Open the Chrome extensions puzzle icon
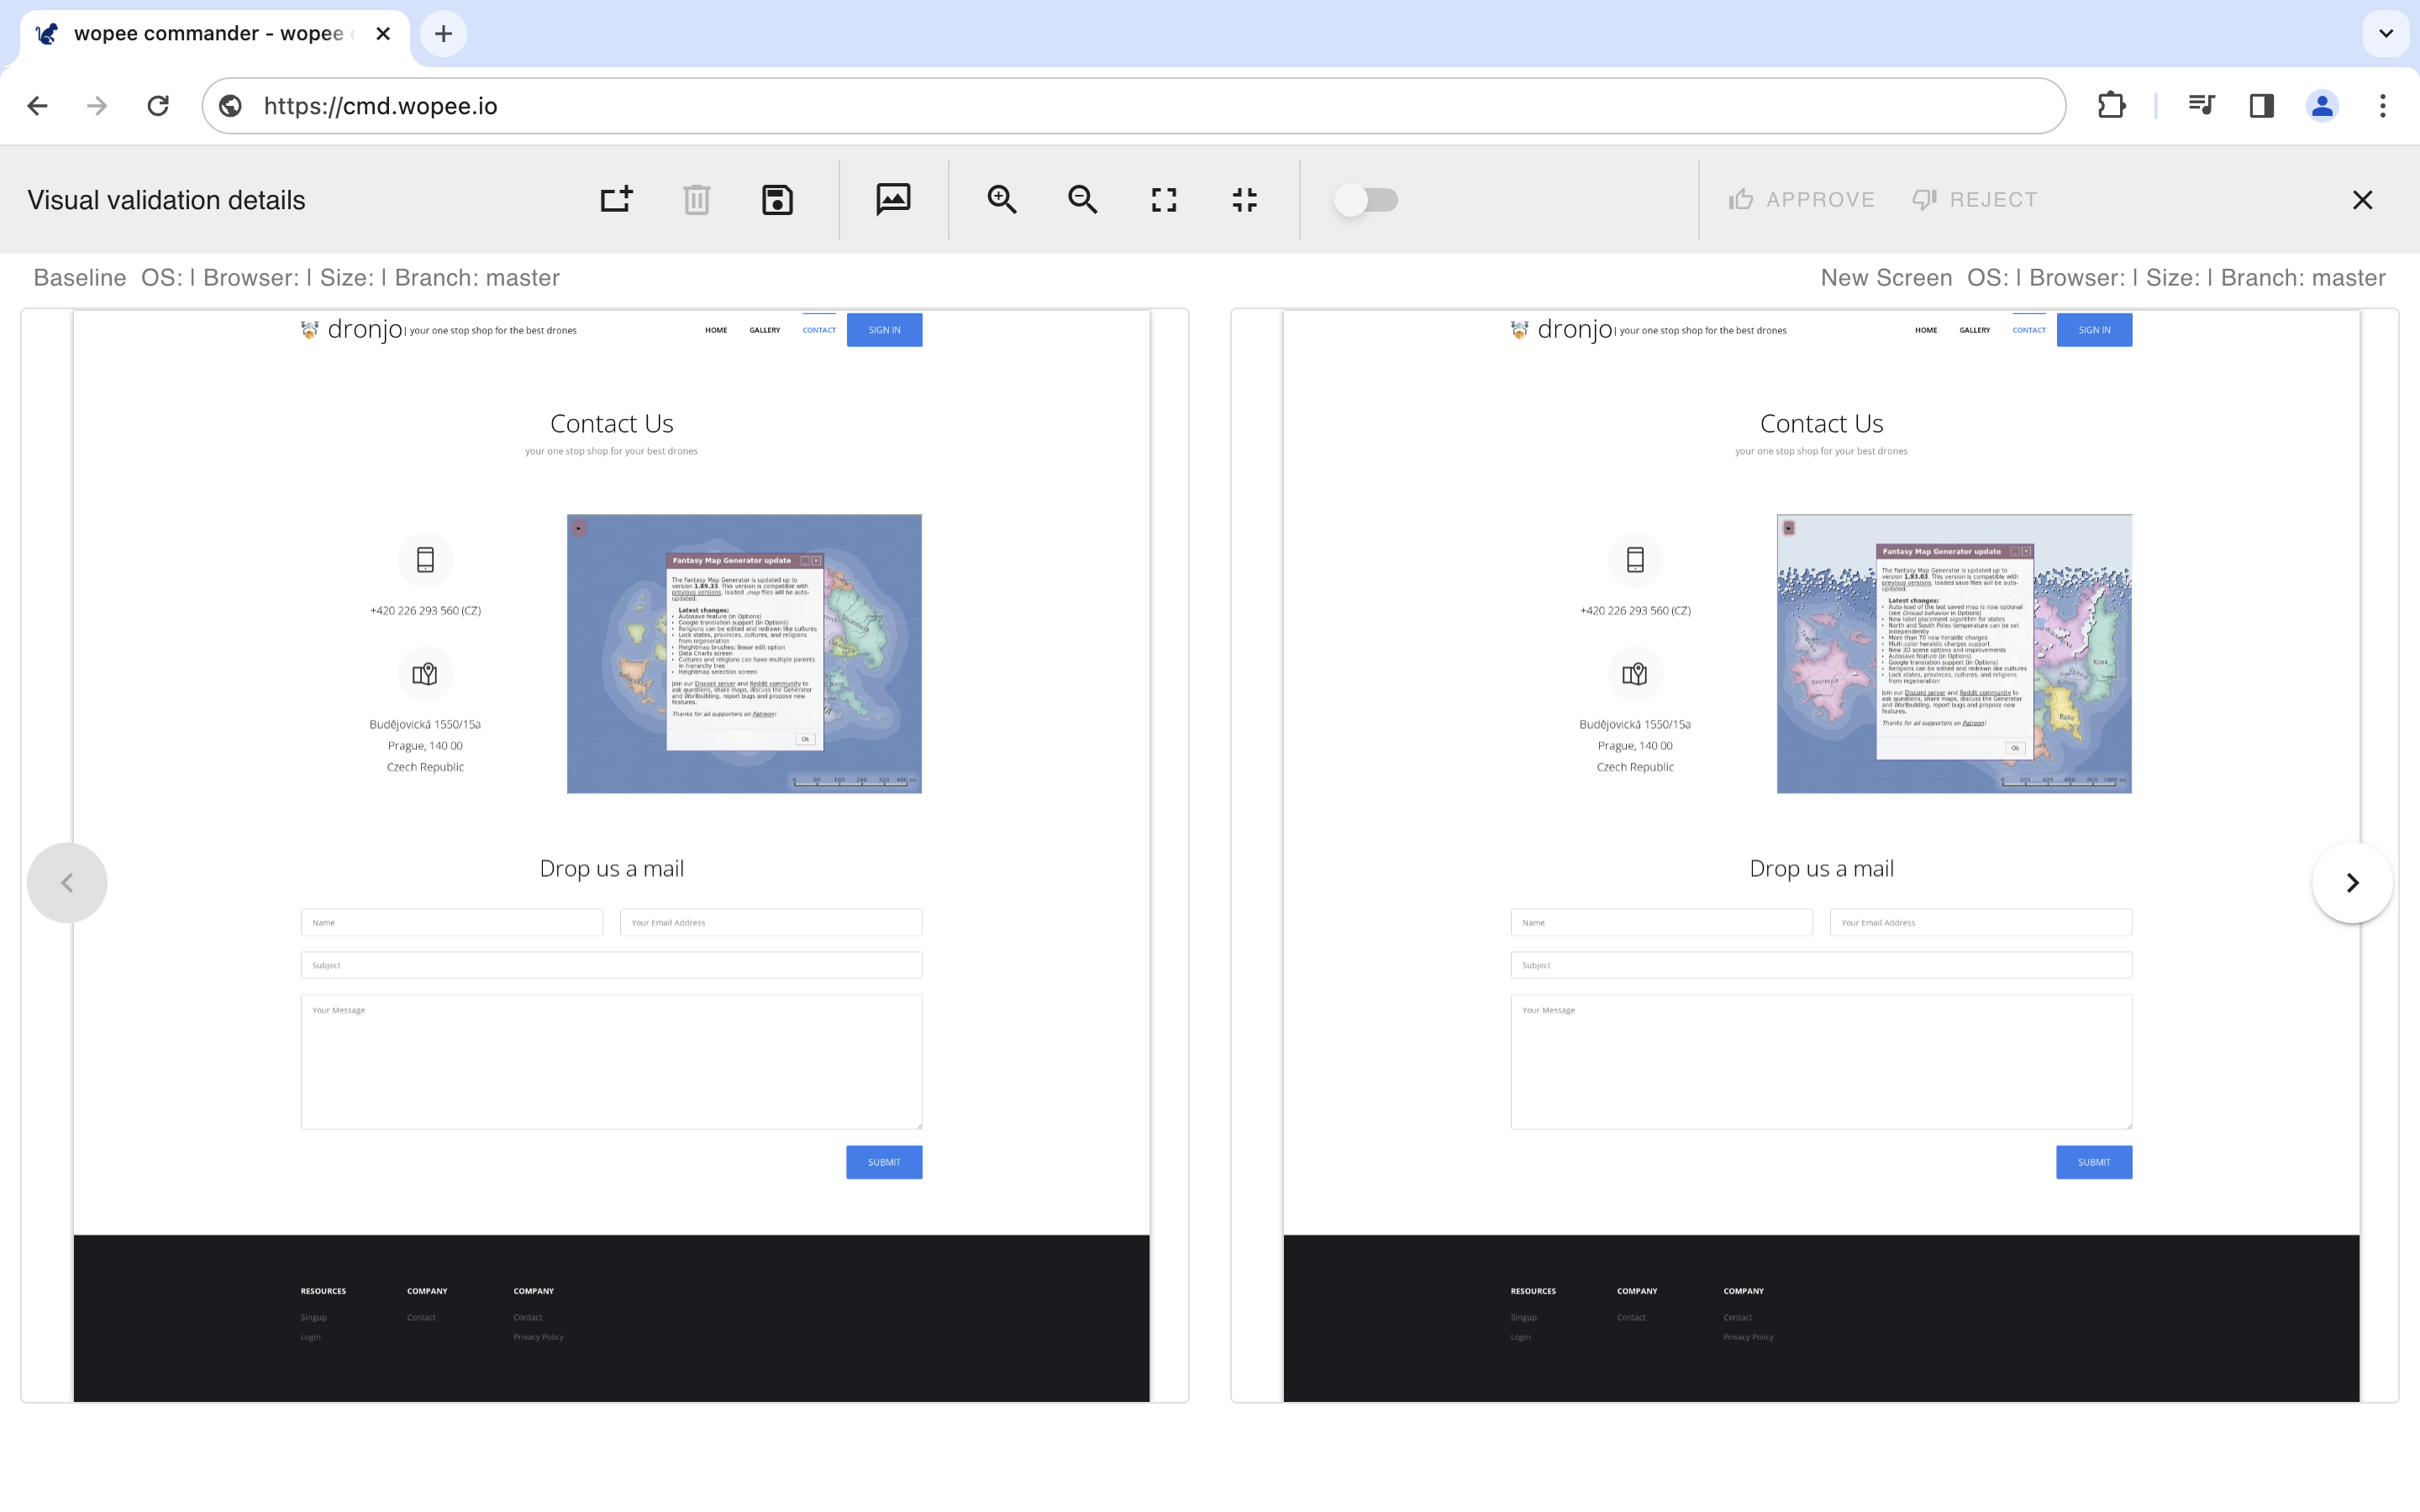 [2111, 106]
